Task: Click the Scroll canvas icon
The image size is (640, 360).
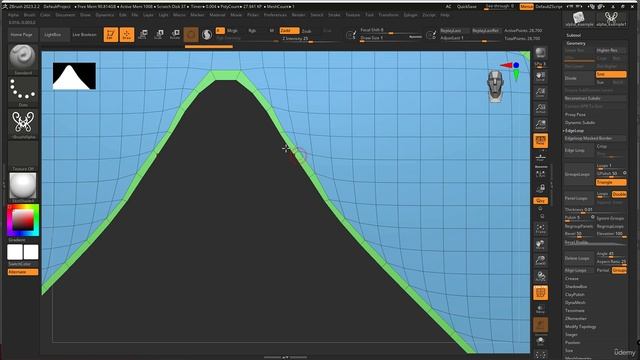Action: (x=540, y=77)
